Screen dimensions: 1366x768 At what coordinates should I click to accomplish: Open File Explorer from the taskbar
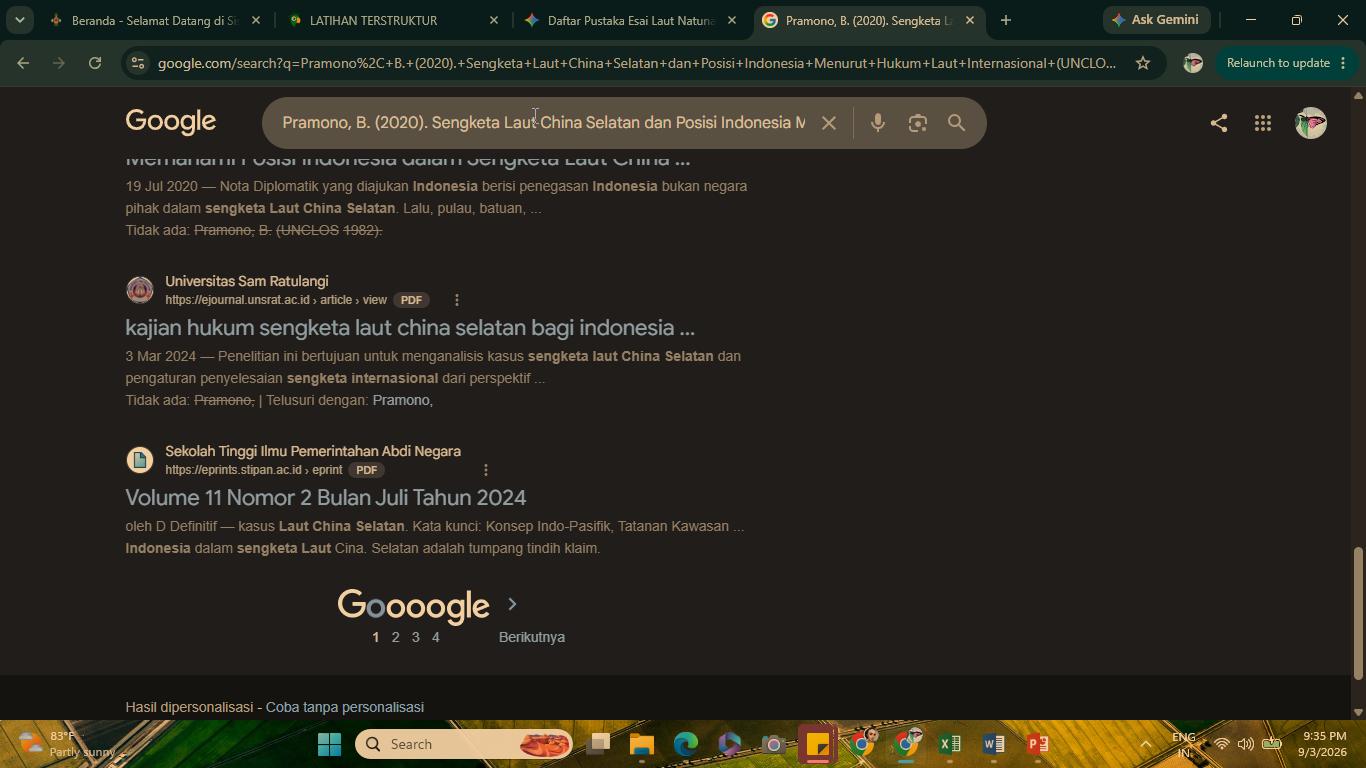[x=641, y=744]
